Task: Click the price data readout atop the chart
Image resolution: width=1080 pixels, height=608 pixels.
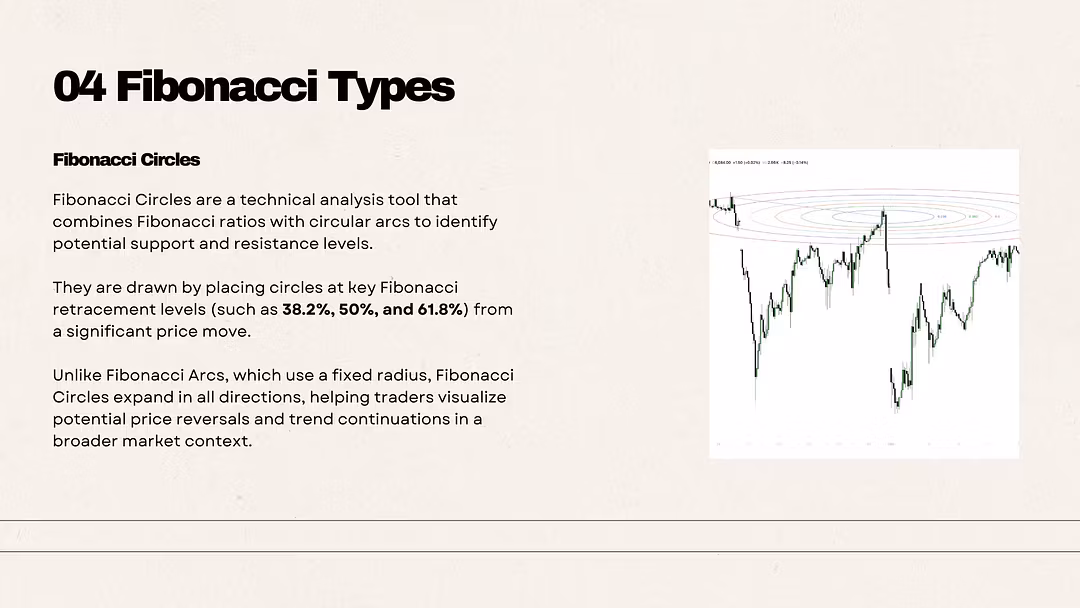Action: pos(759,163)
